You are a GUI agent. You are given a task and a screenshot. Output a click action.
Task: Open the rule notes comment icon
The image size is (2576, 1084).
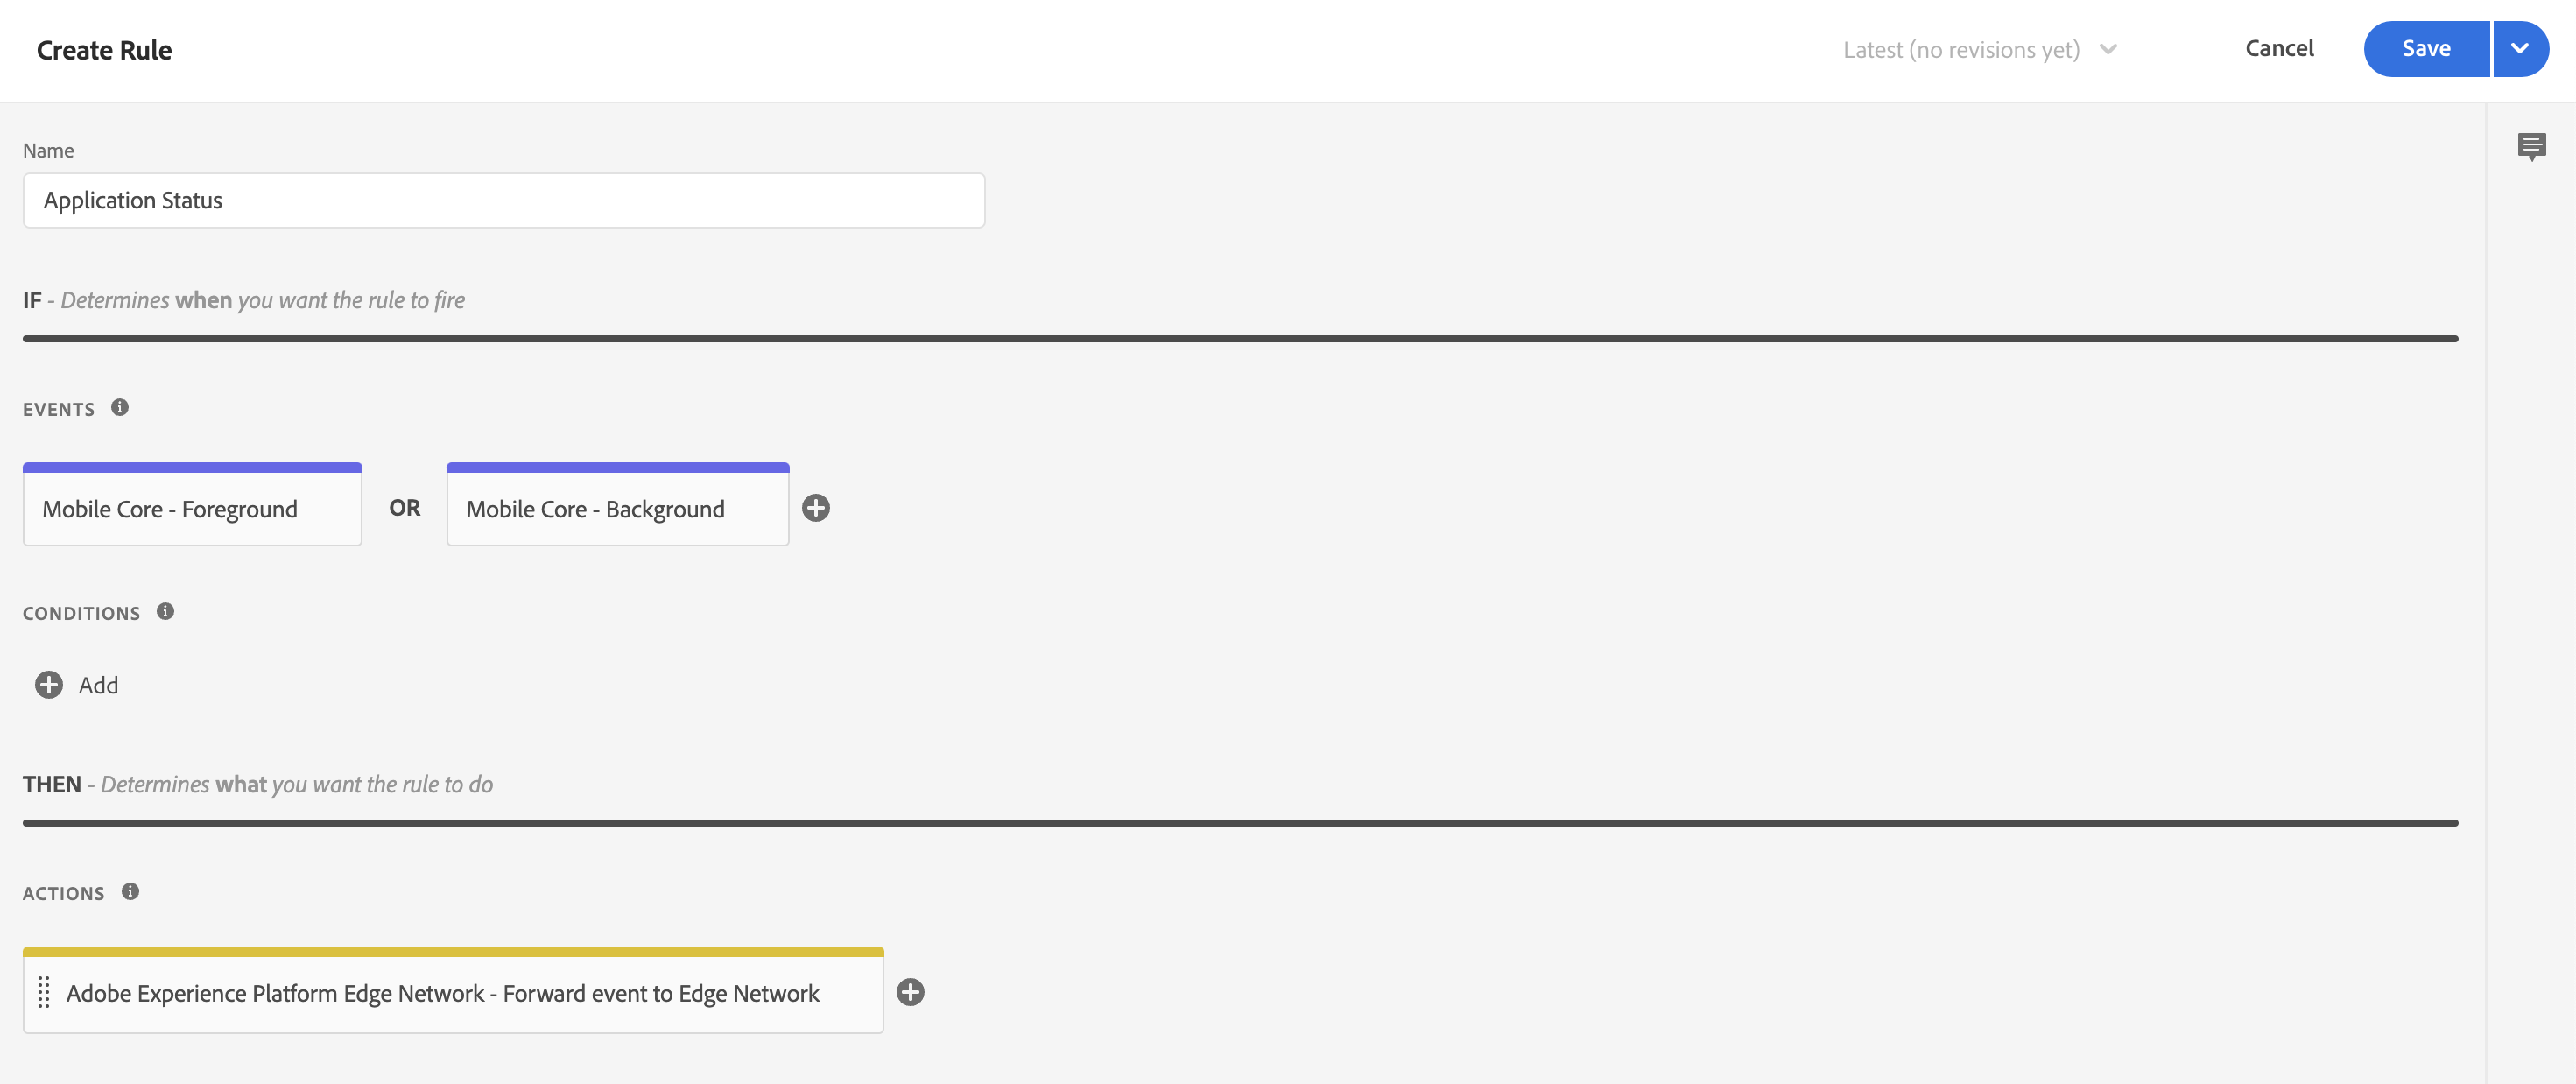[x=2531, y=147]
